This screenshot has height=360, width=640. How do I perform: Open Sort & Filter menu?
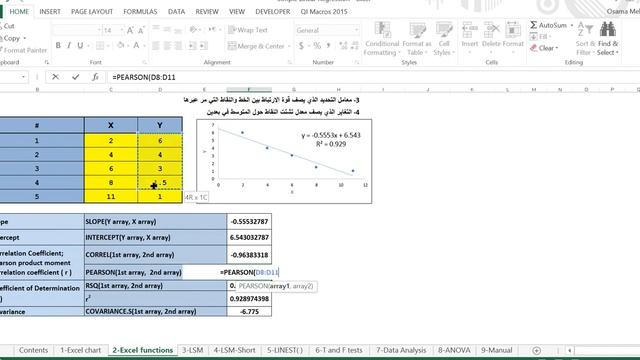coord(585,39)
